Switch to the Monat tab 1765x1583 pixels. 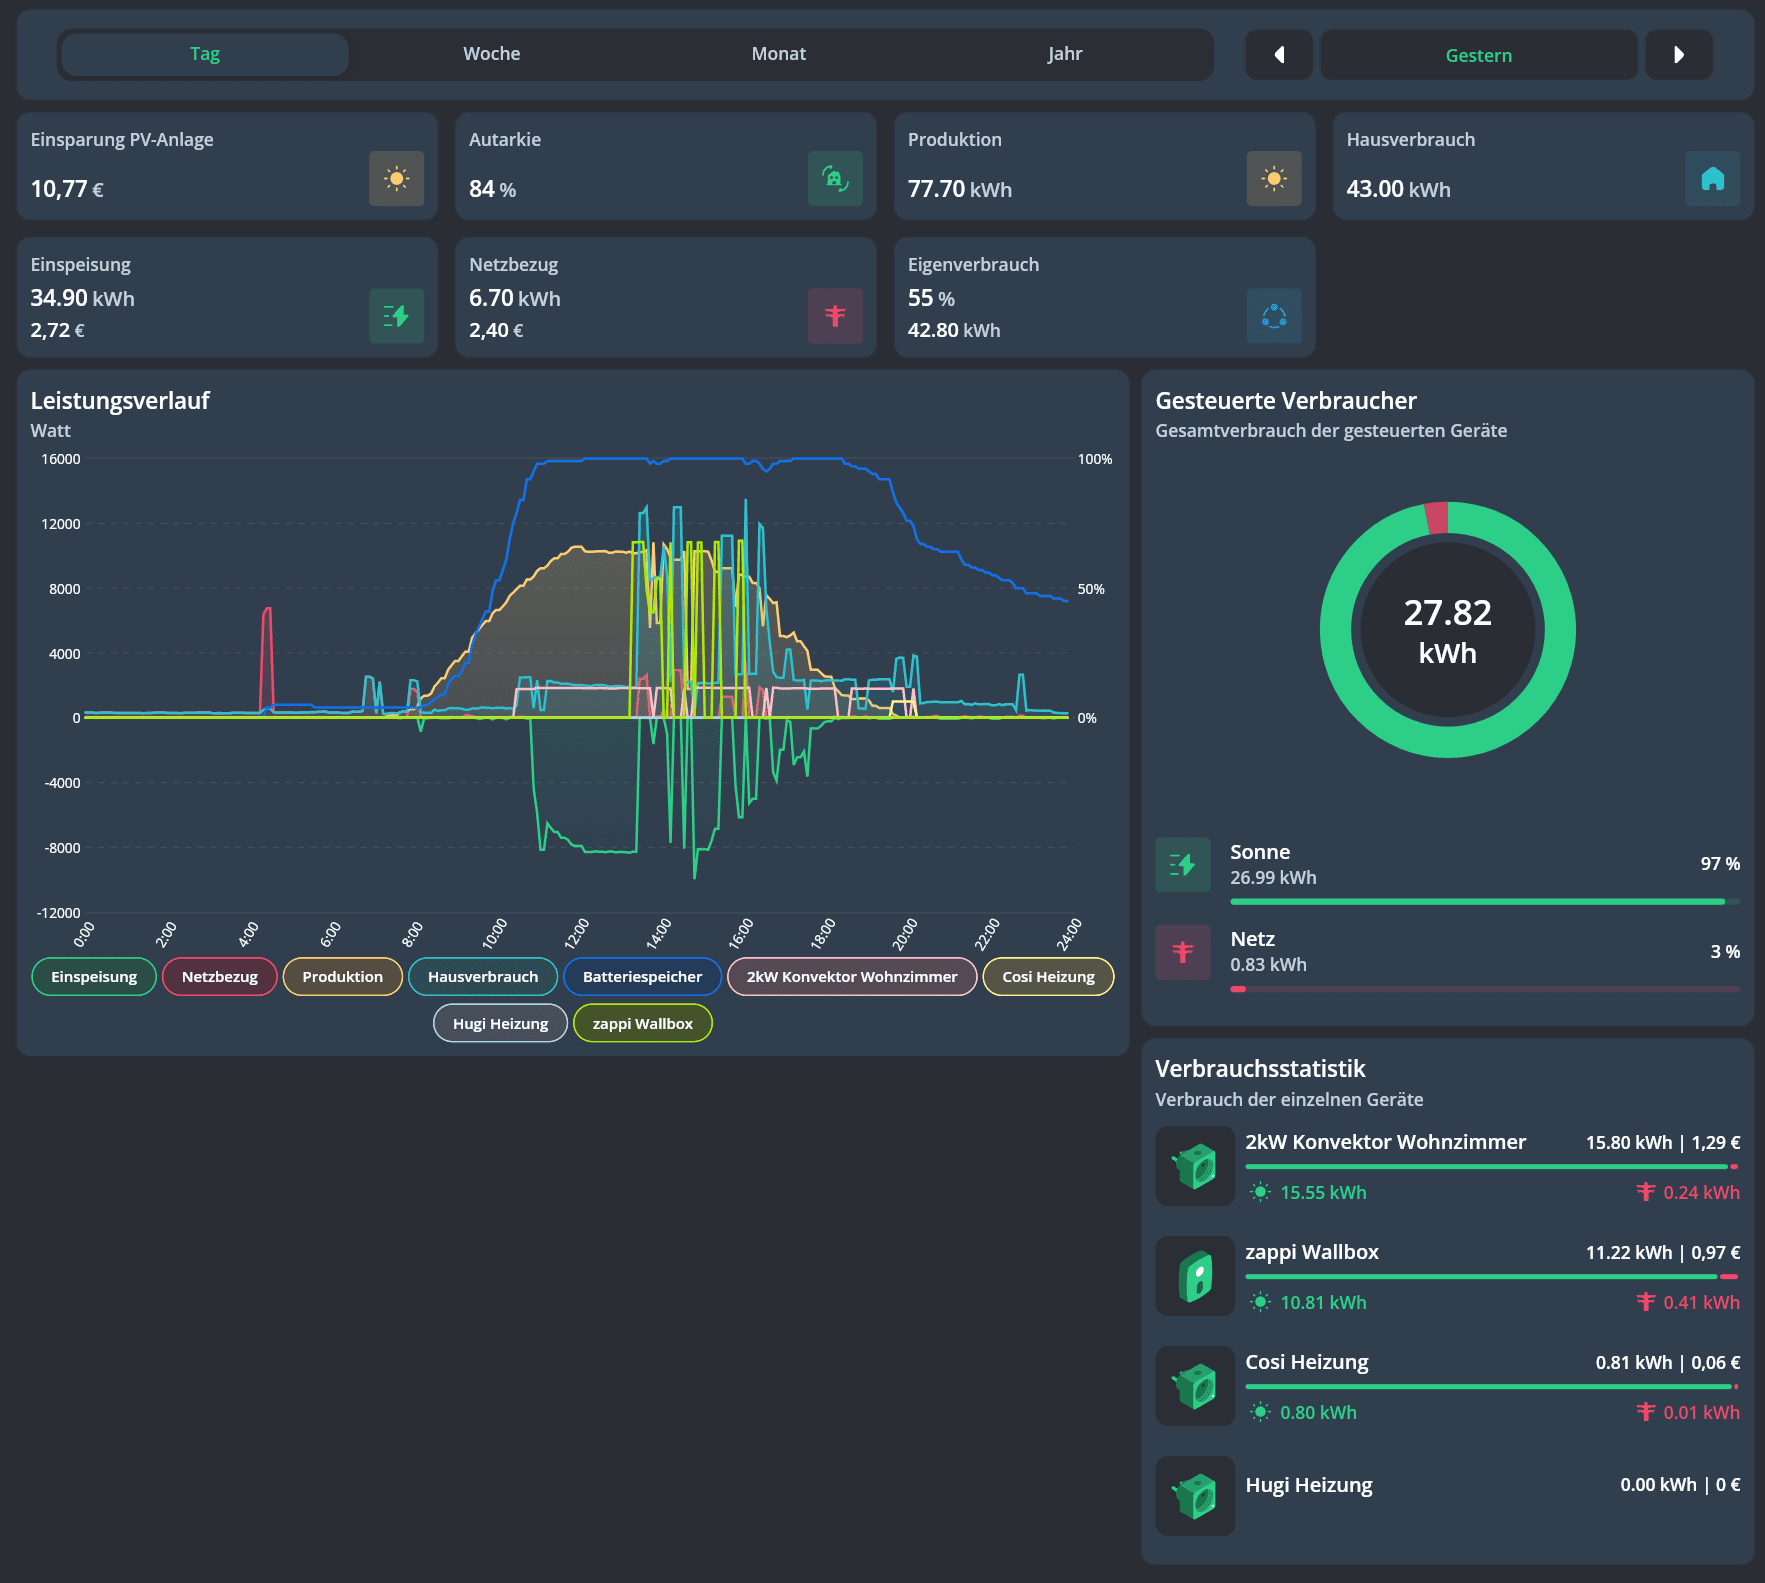[x=779, y=54]
